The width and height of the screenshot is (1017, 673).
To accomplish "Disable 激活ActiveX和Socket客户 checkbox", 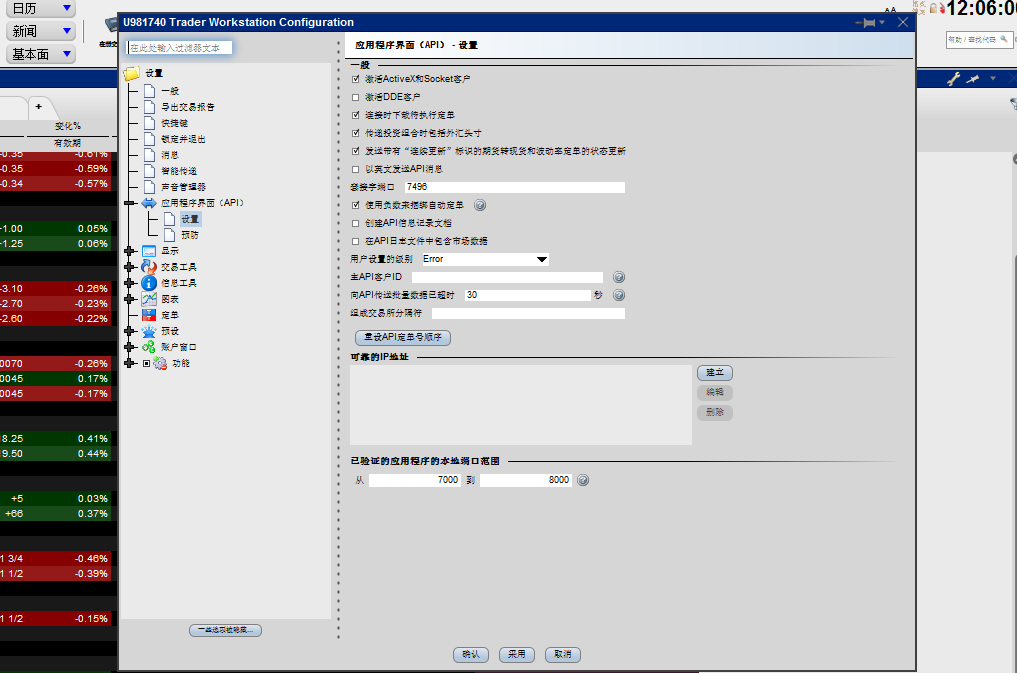I will pos(355,79).
